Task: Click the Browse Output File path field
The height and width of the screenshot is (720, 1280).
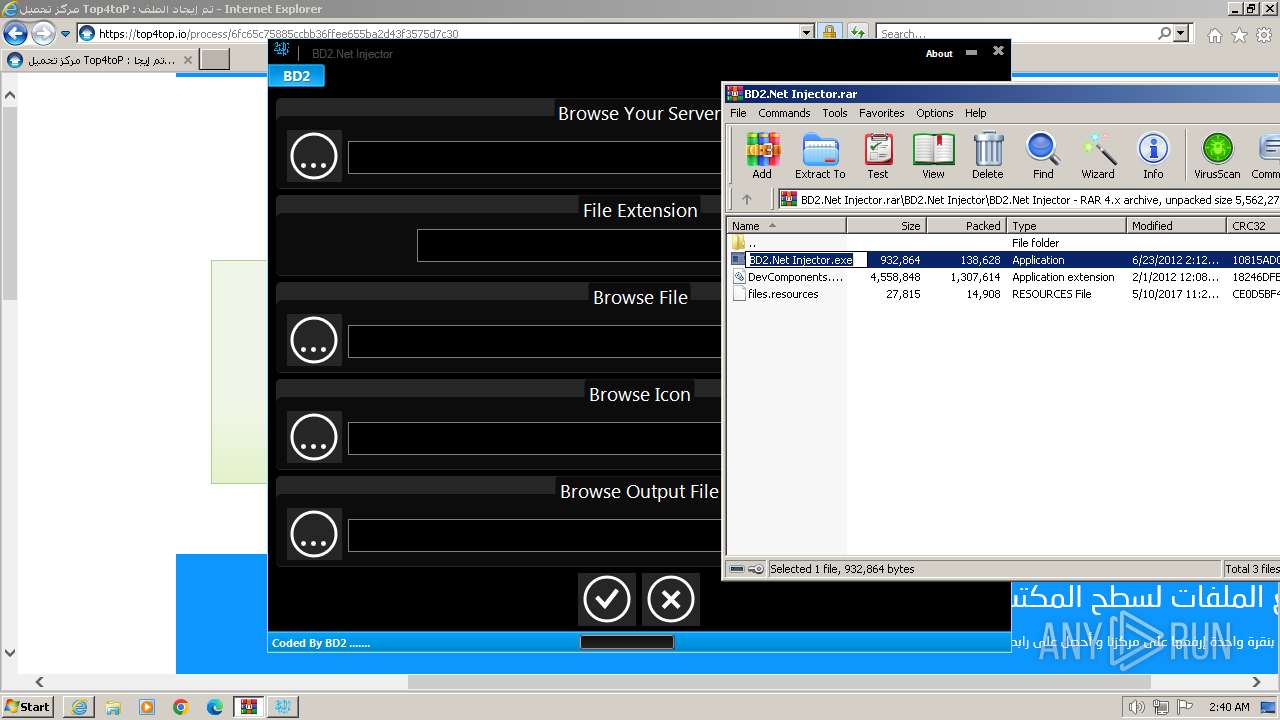Action: tap(534, 536)
